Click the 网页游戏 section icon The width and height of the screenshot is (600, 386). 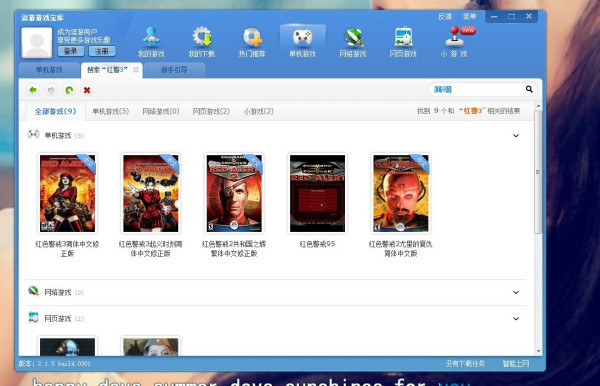[x=33, y=318]
